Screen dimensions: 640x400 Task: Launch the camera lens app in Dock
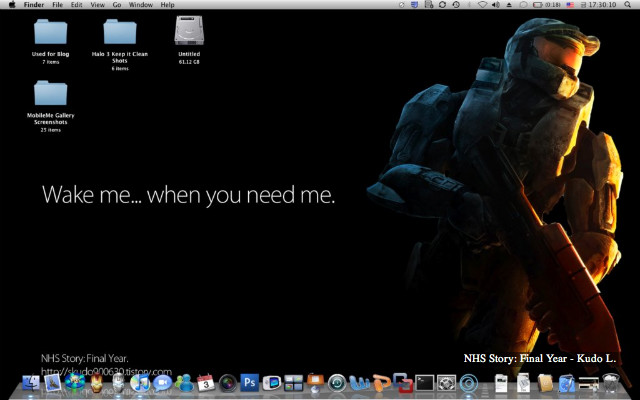[228, 383]
